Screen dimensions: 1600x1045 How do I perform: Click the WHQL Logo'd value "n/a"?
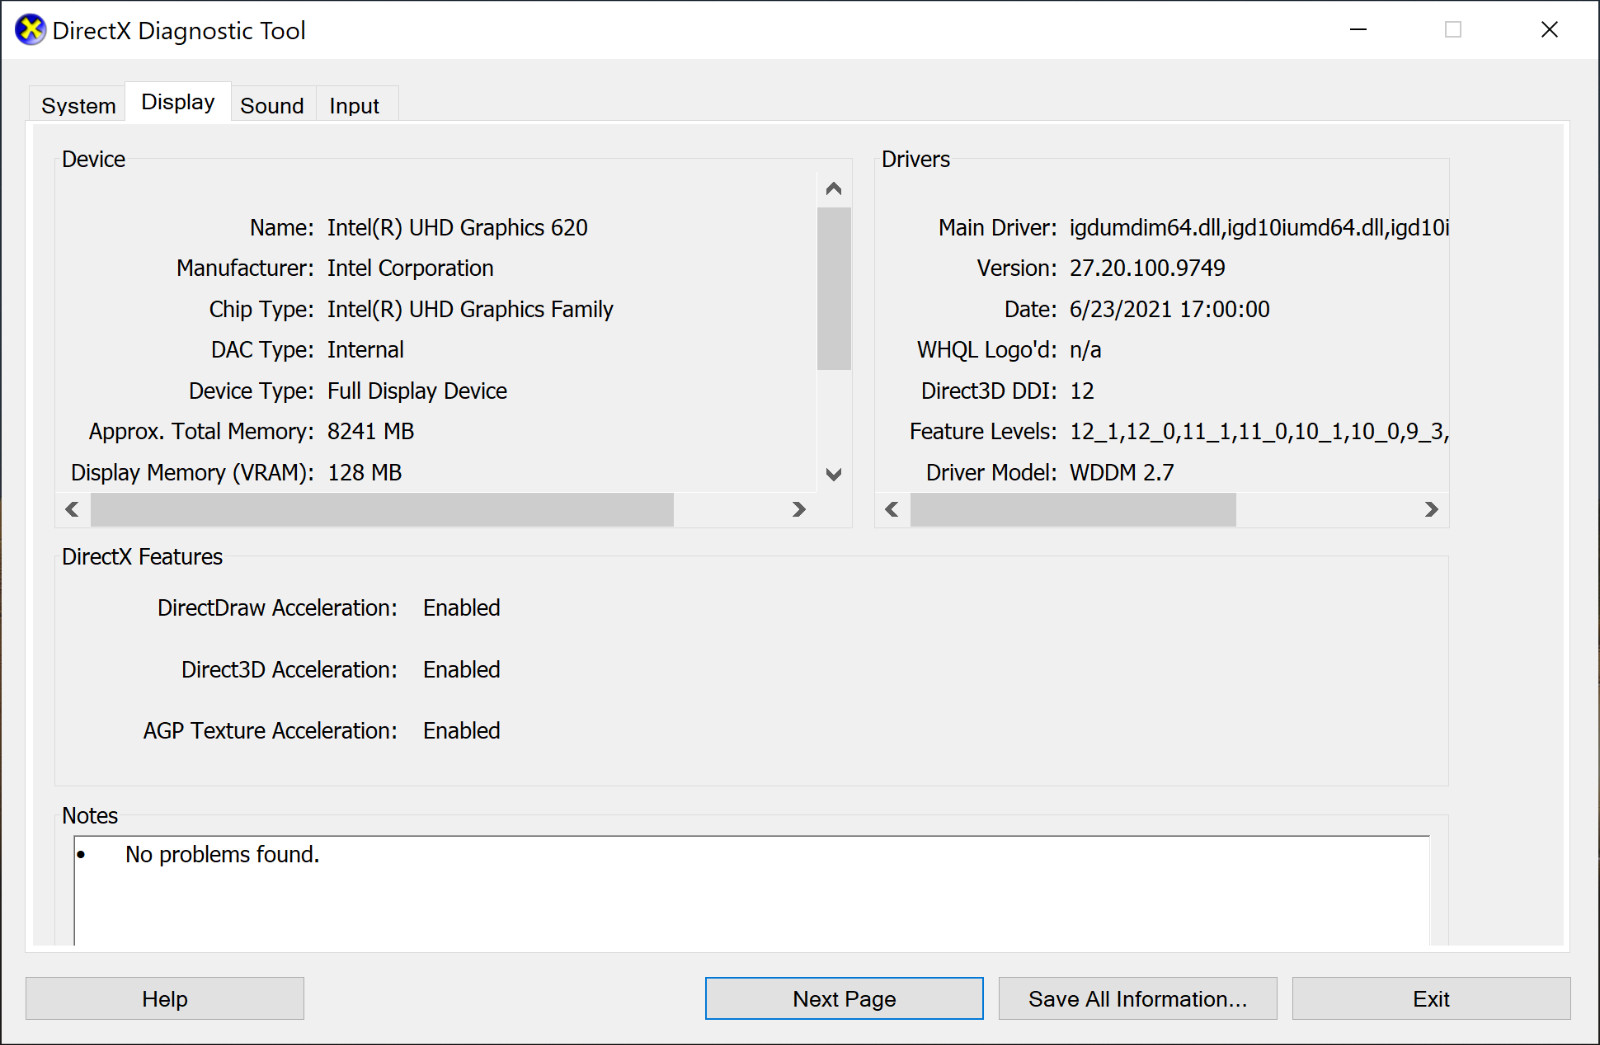1085,350
